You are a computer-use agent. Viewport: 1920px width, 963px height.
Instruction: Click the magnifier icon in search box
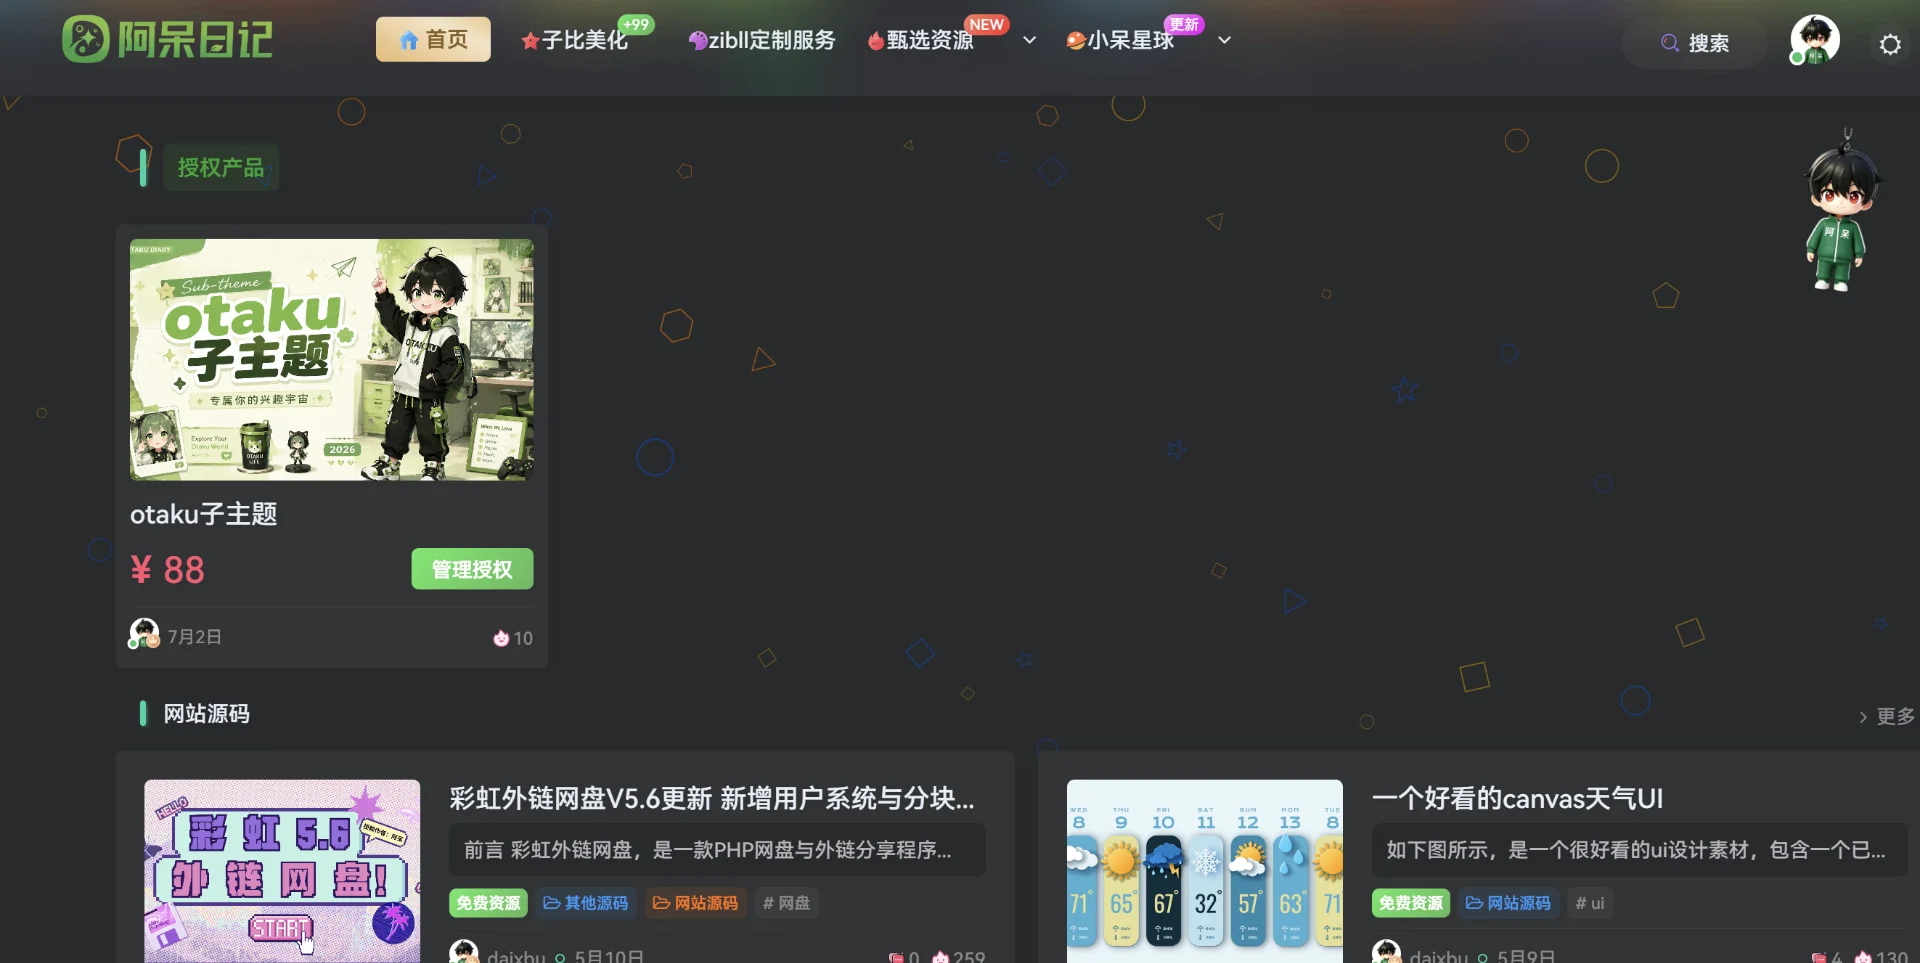tap(1670, 43)
